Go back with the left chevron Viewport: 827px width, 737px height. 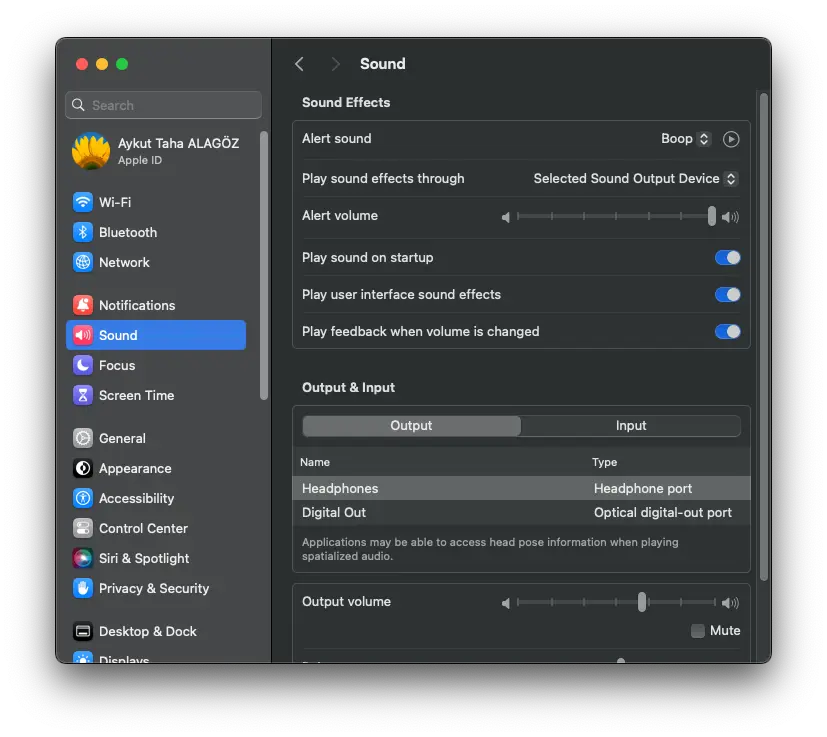click(300, 64)
